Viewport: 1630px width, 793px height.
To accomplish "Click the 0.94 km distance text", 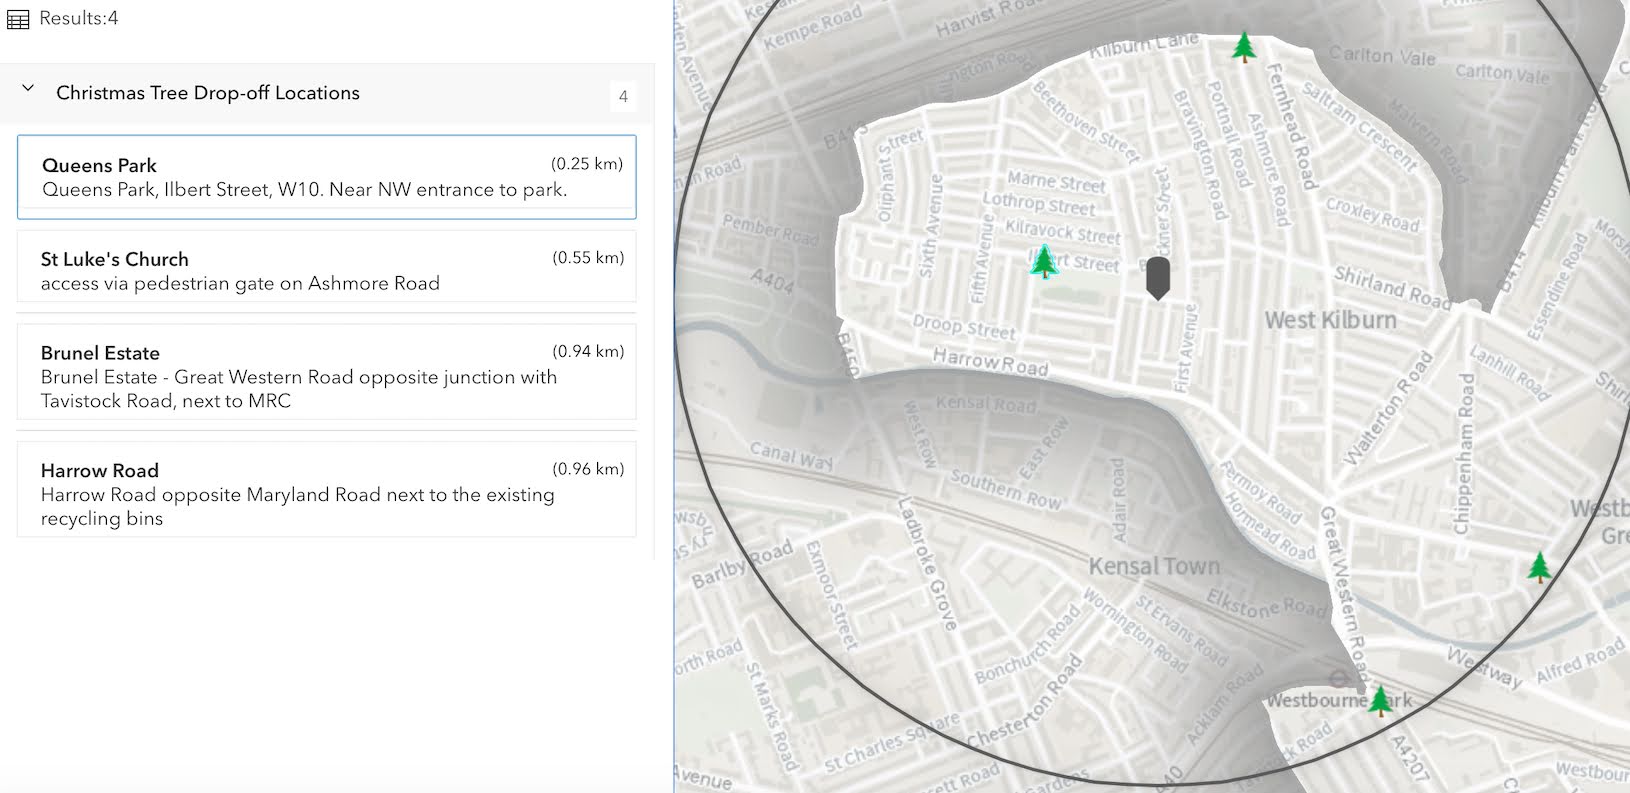I will point(588,352).
